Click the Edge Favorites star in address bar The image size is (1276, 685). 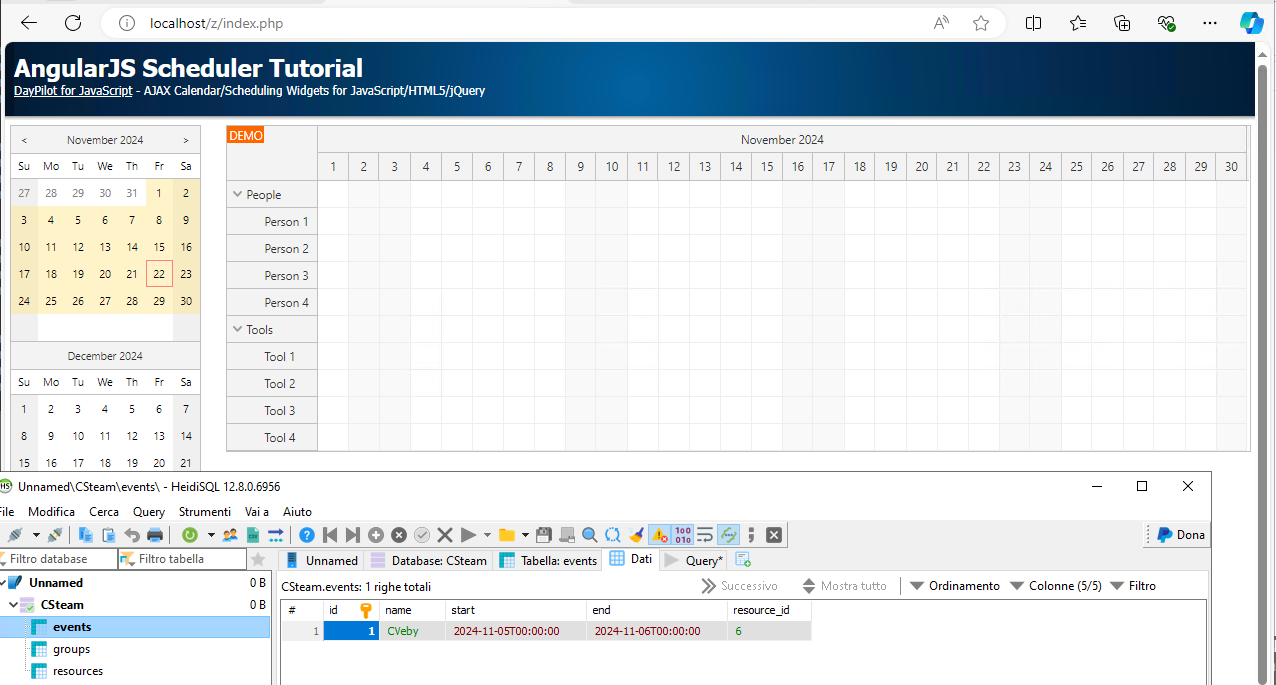[x=981, y=22]
